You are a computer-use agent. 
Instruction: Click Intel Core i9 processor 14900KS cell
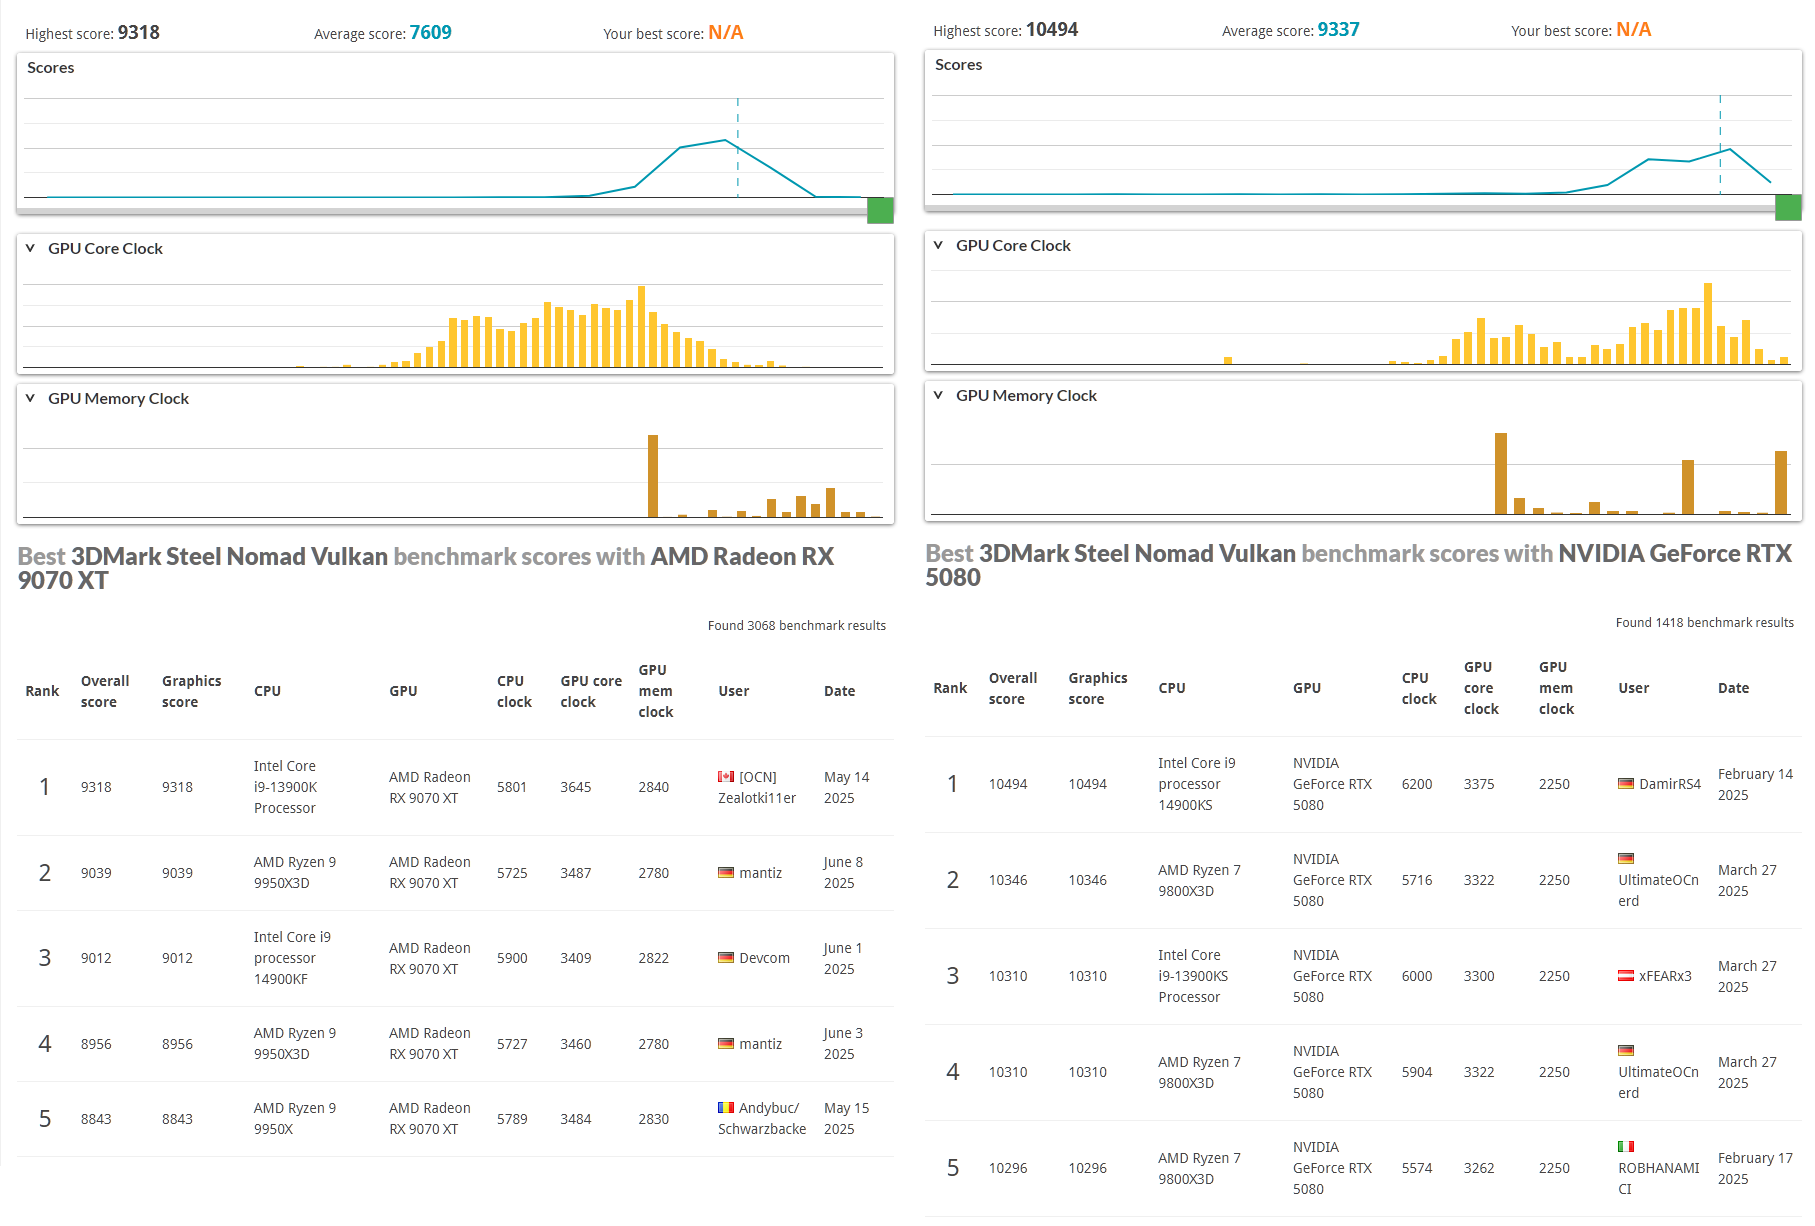(x=1197, y=784)
